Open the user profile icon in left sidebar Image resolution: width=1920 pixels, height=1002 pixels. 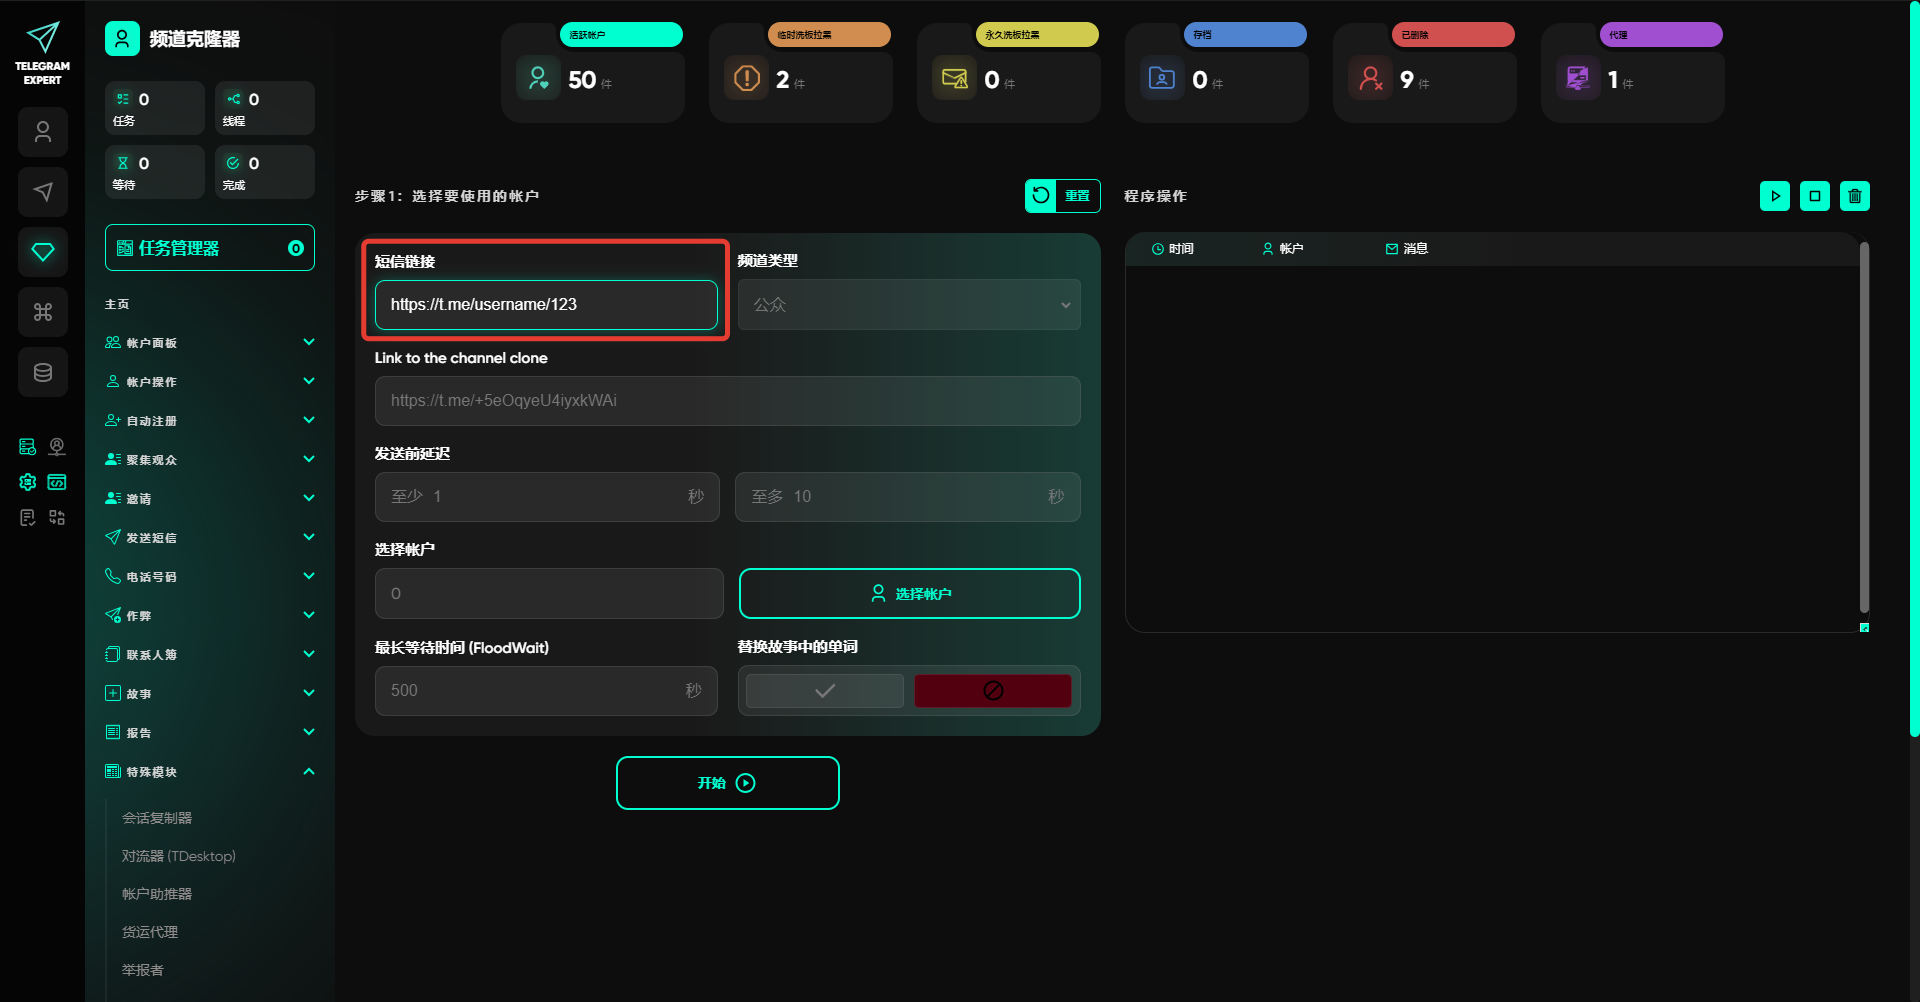43,132
